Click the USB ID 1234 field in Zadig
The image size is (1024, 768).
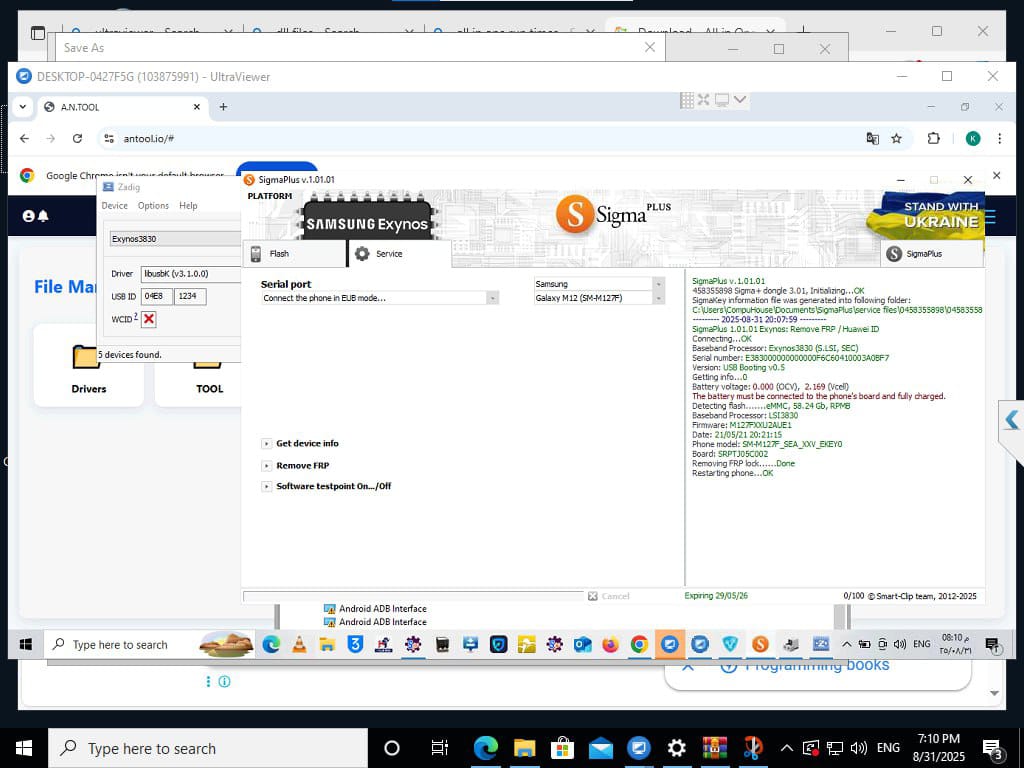pos(190,296)
